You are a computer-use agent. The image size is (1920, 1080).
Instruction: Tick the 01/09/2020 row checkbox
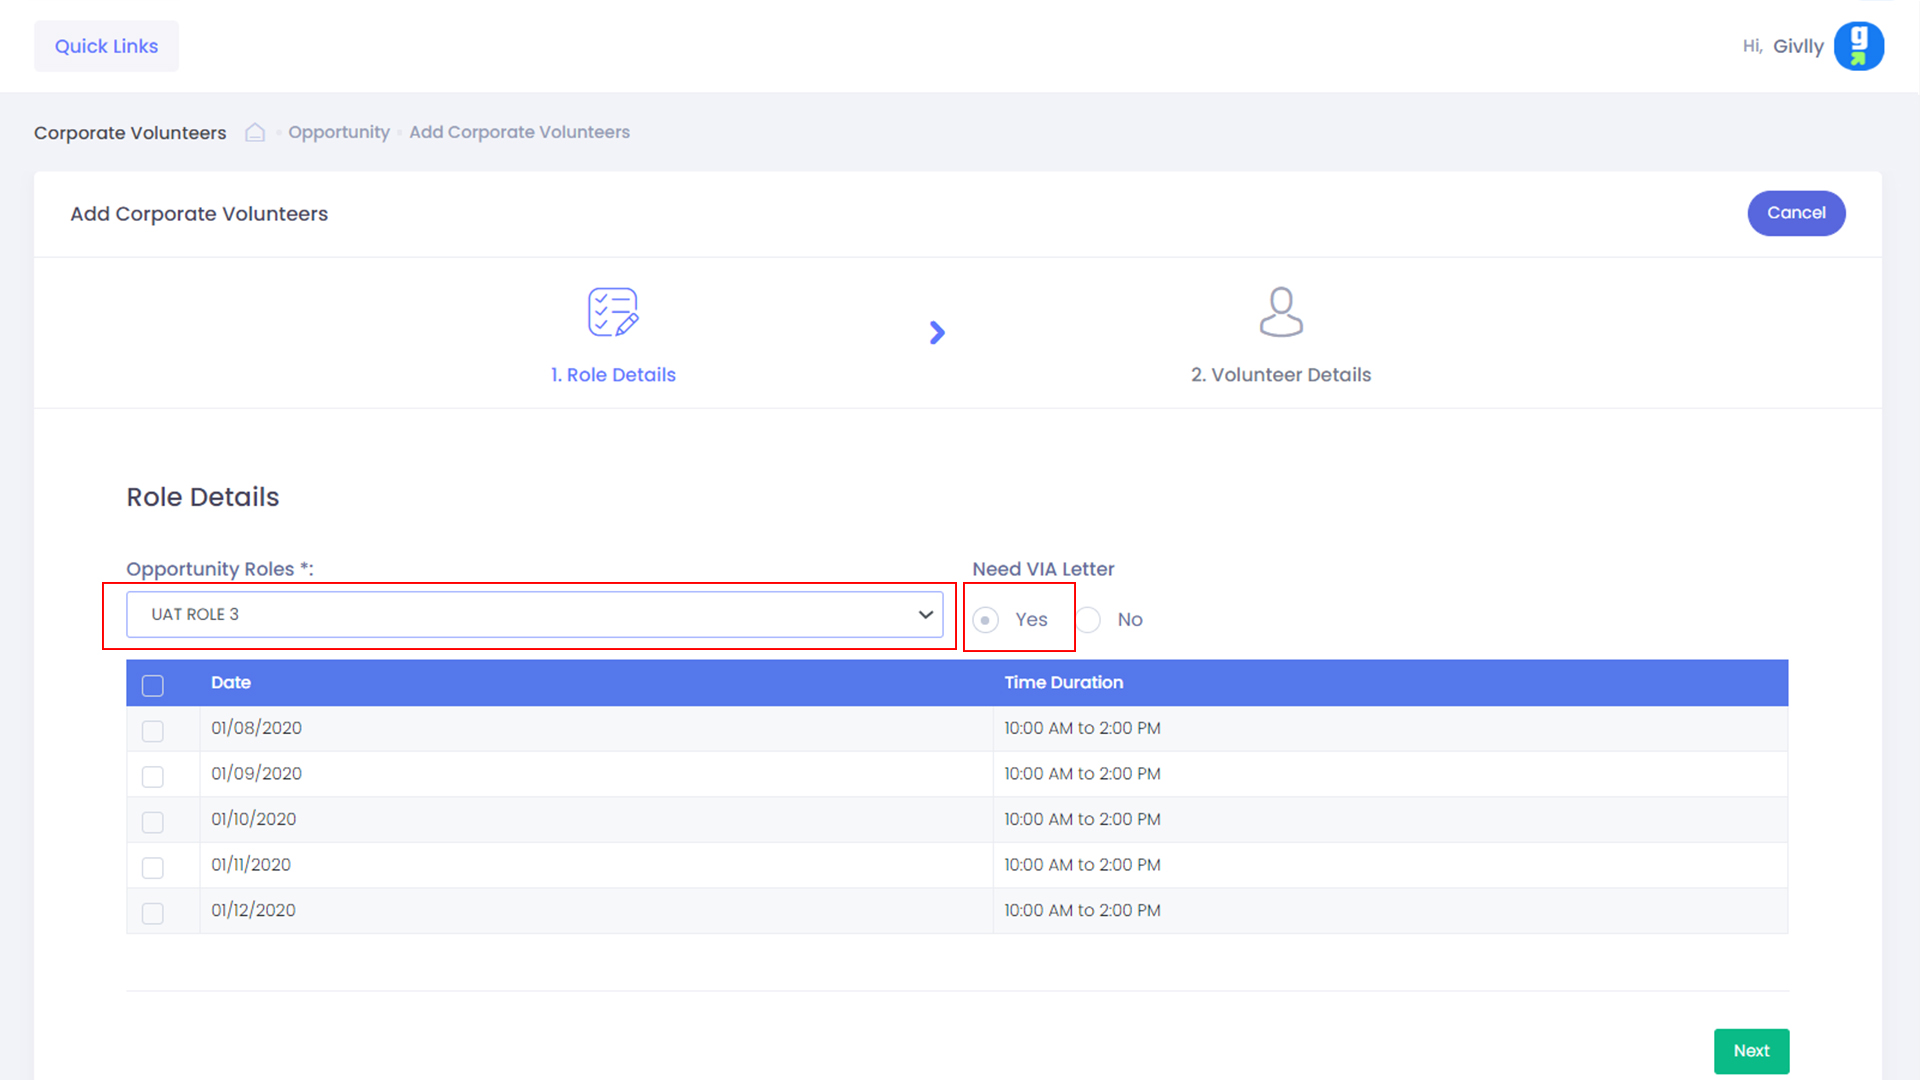pos(153,776)
